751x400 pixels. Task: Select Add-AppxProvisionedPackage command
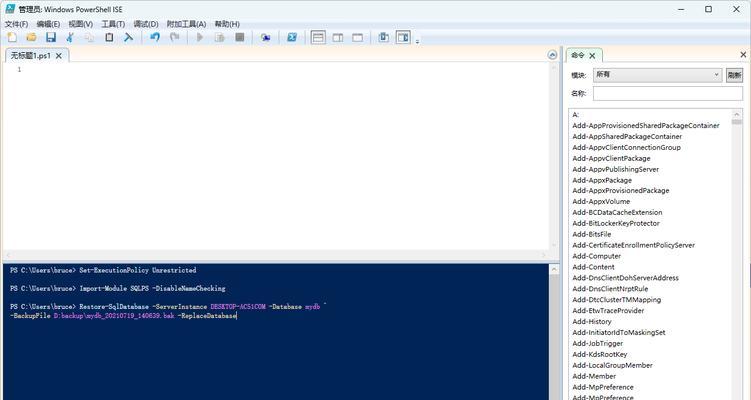click(621, 191)
